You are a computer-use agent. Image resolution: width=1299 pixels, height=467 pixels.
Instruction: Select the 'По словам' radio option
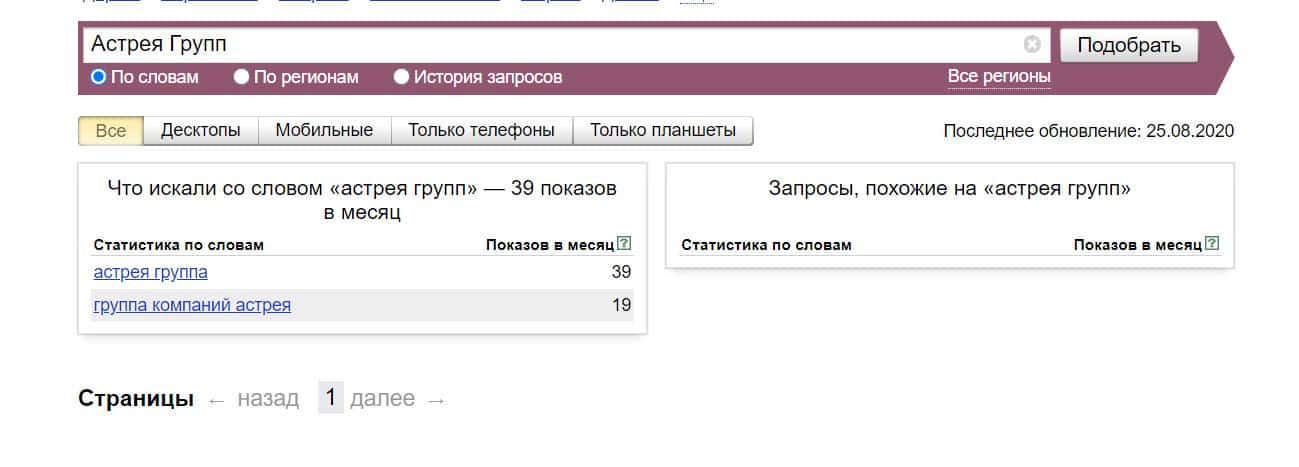pyautogui.click(x=98, y=77)
